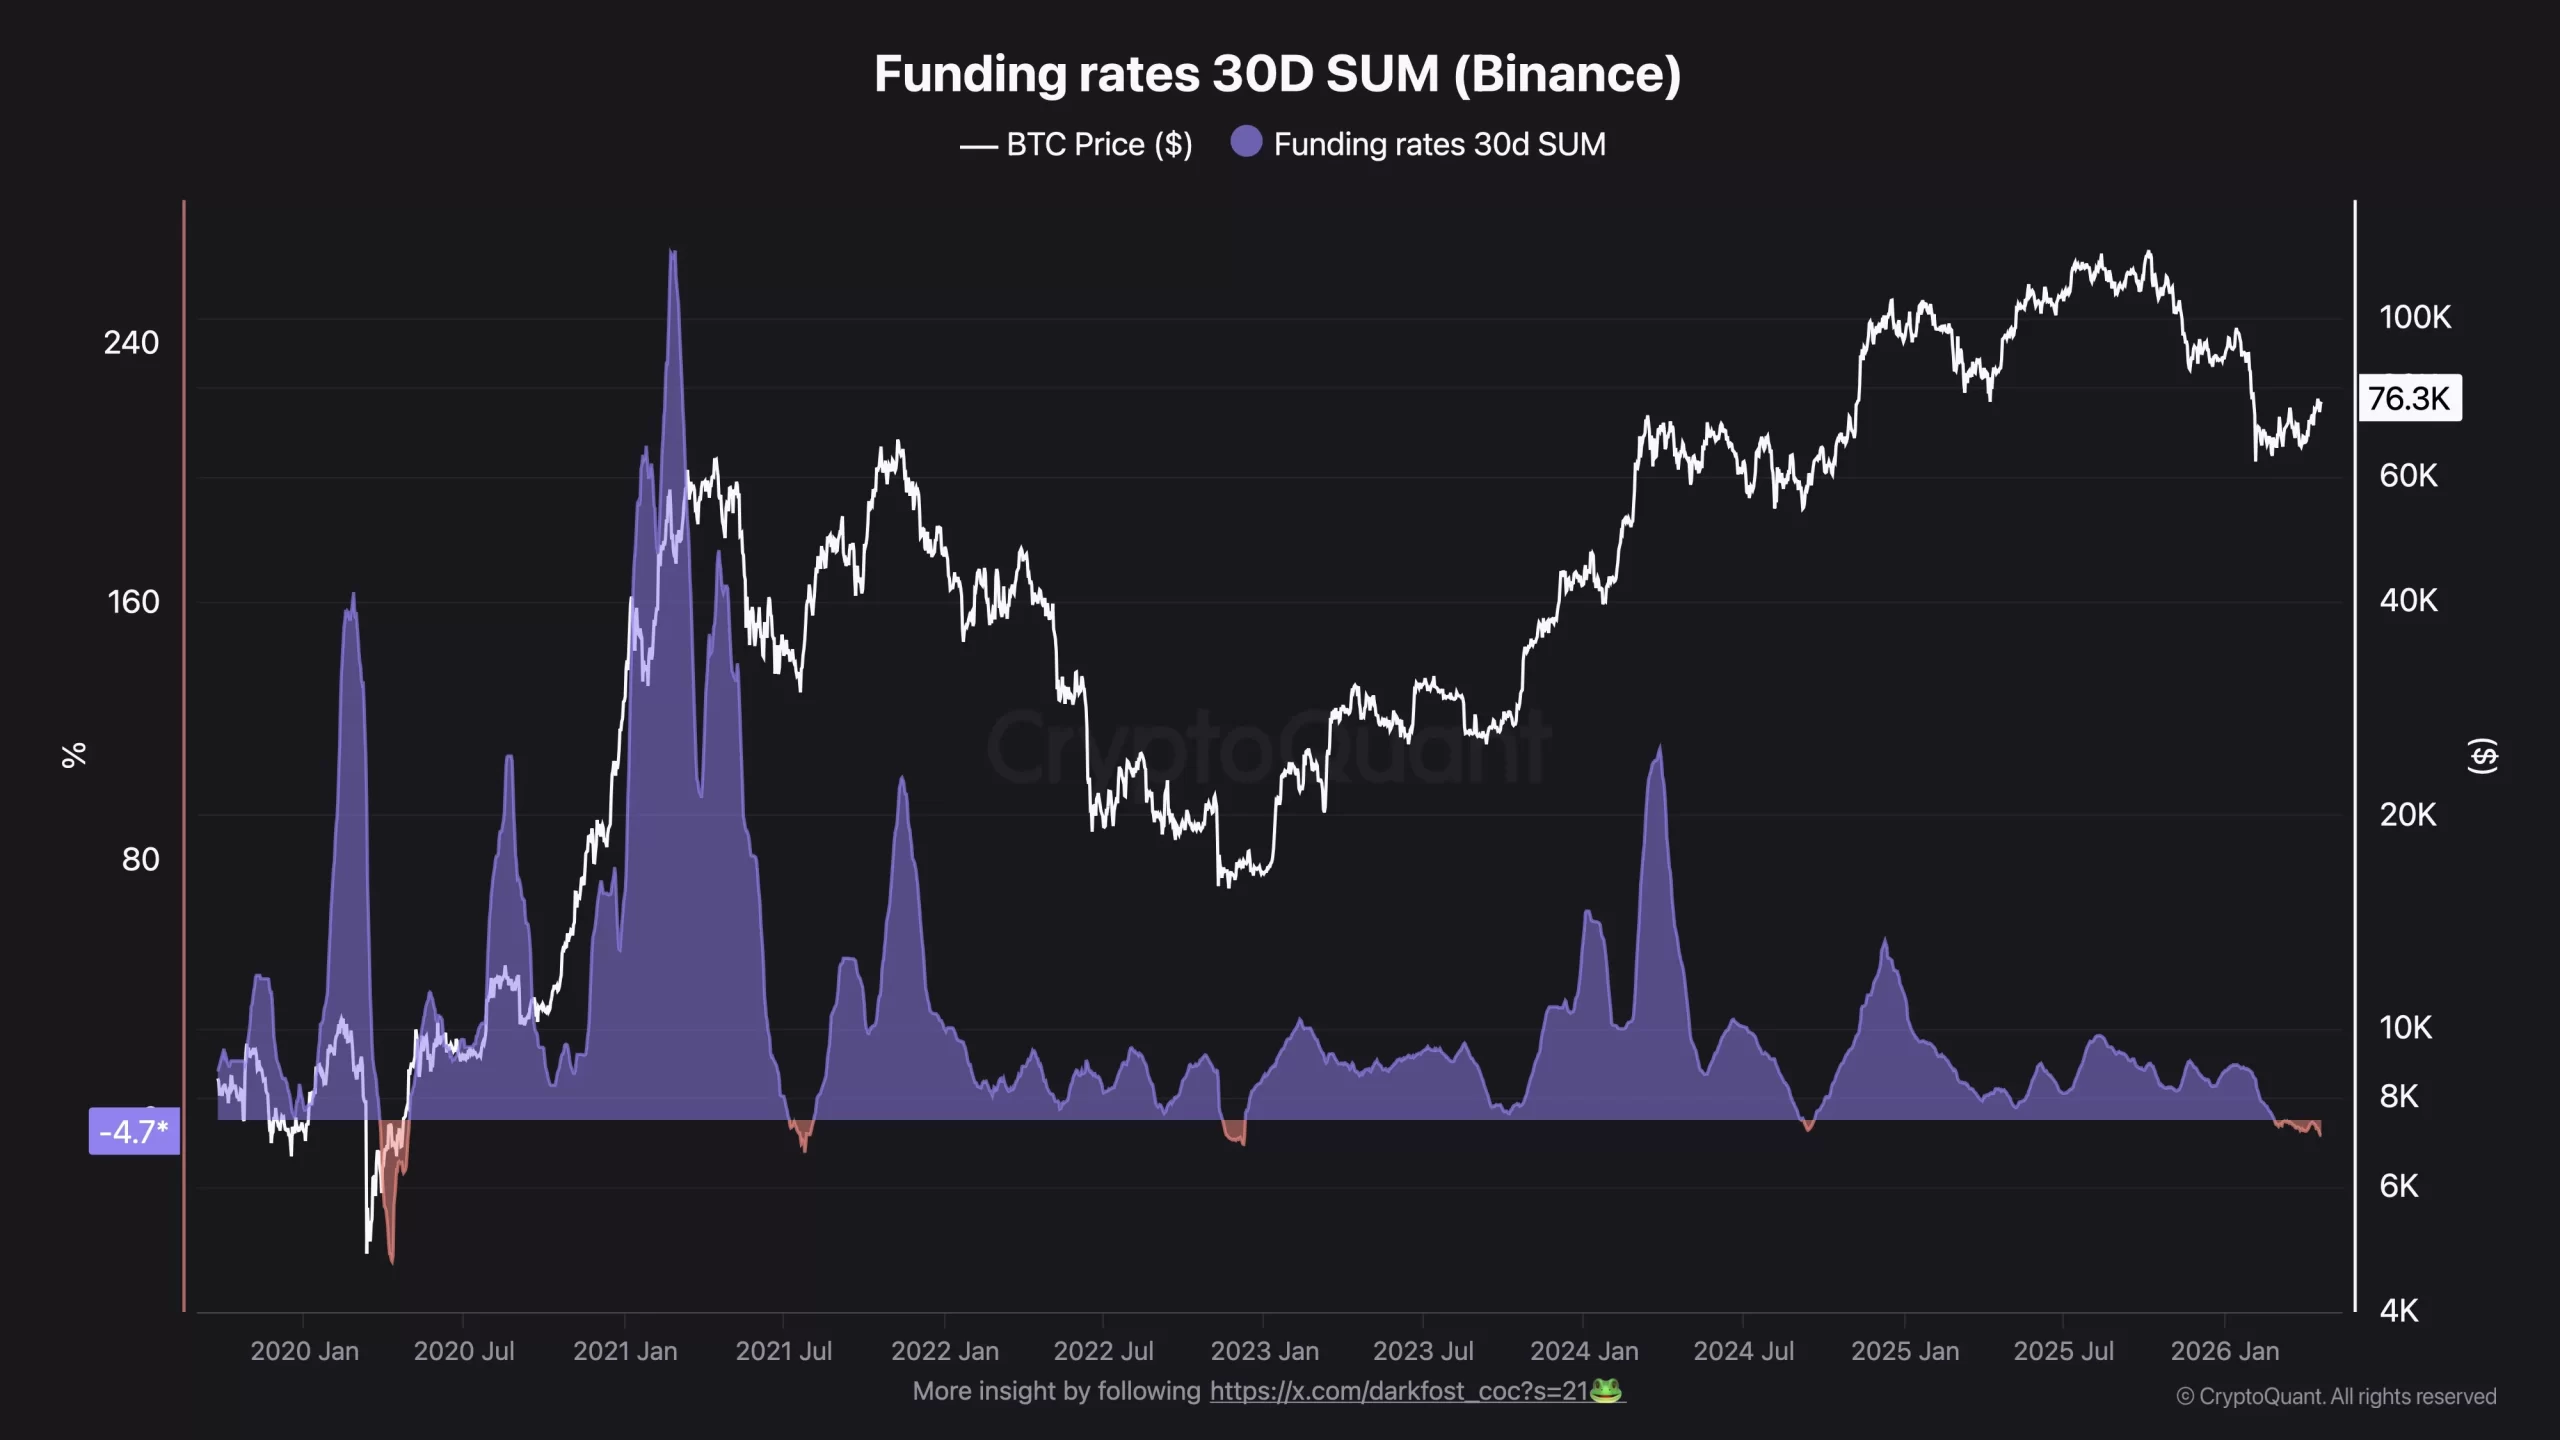Click the chart title Funding rates 30D SUM (Binance)
This screenshot has height=1440, width=2560.
1277,74
